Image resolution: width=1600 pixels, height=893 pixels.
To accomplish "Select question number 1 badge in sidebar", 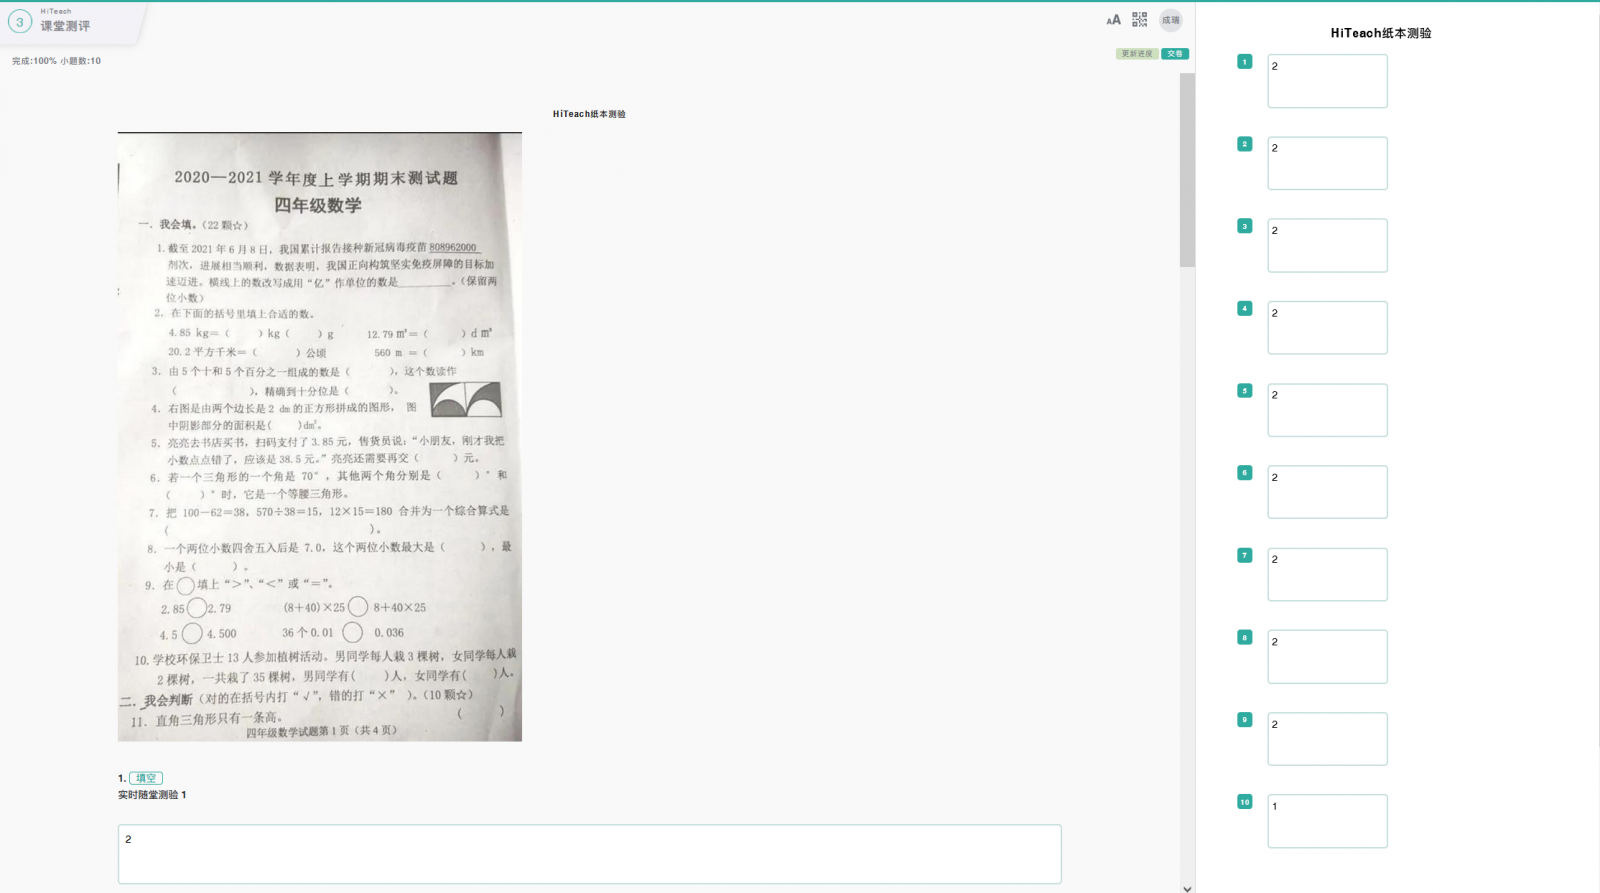I will 1244,62.
